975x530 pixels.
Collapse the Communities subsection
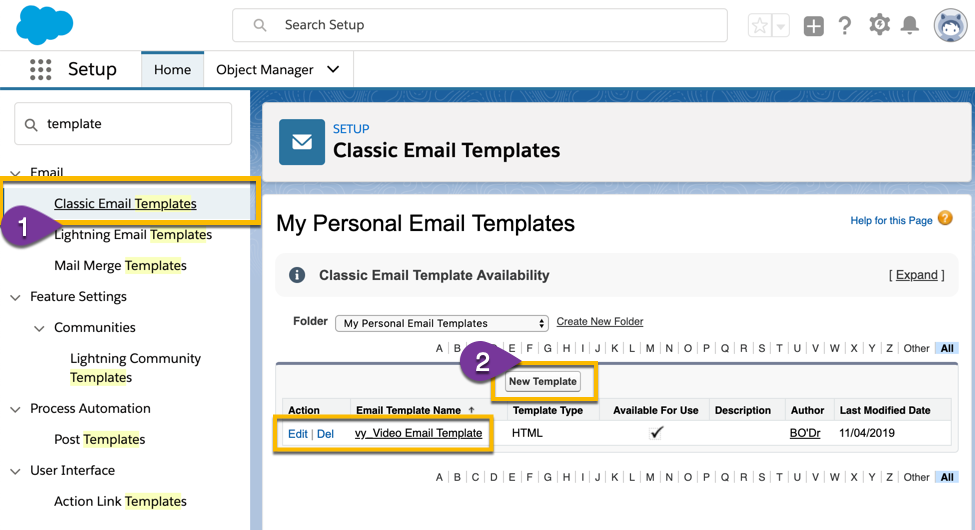tap(39, 328)
